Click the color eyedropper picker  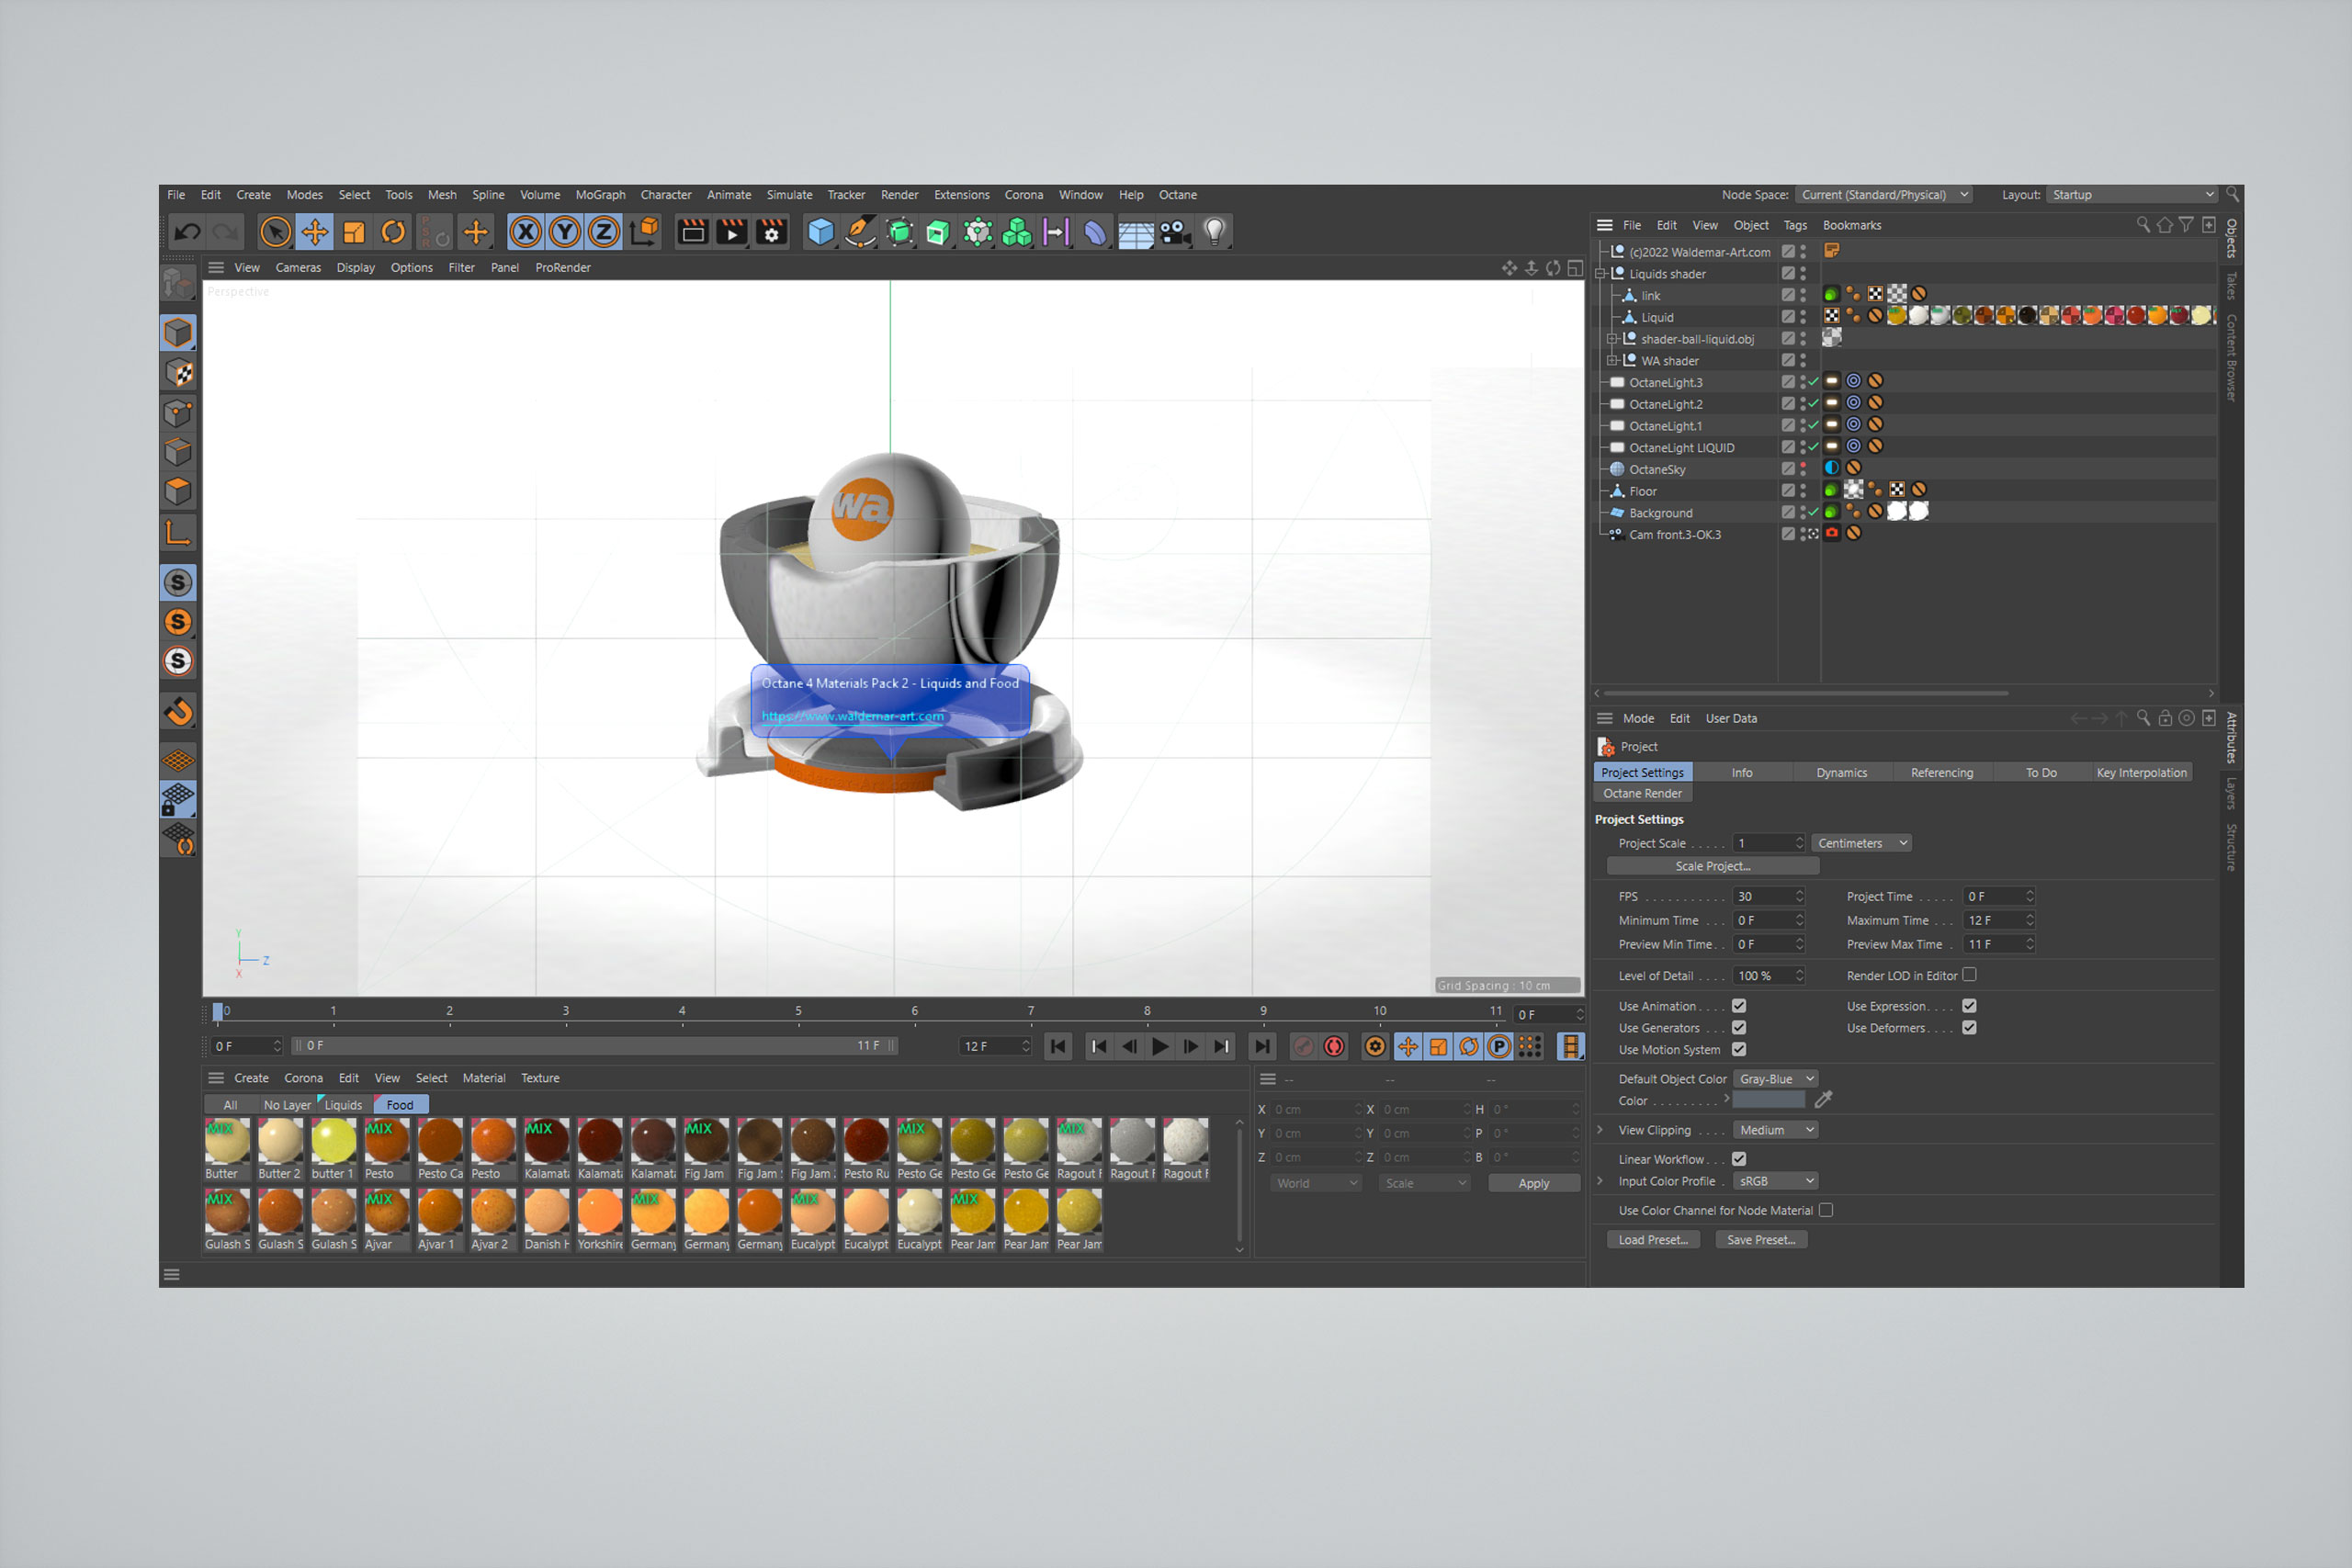tap(1823, 1100)
